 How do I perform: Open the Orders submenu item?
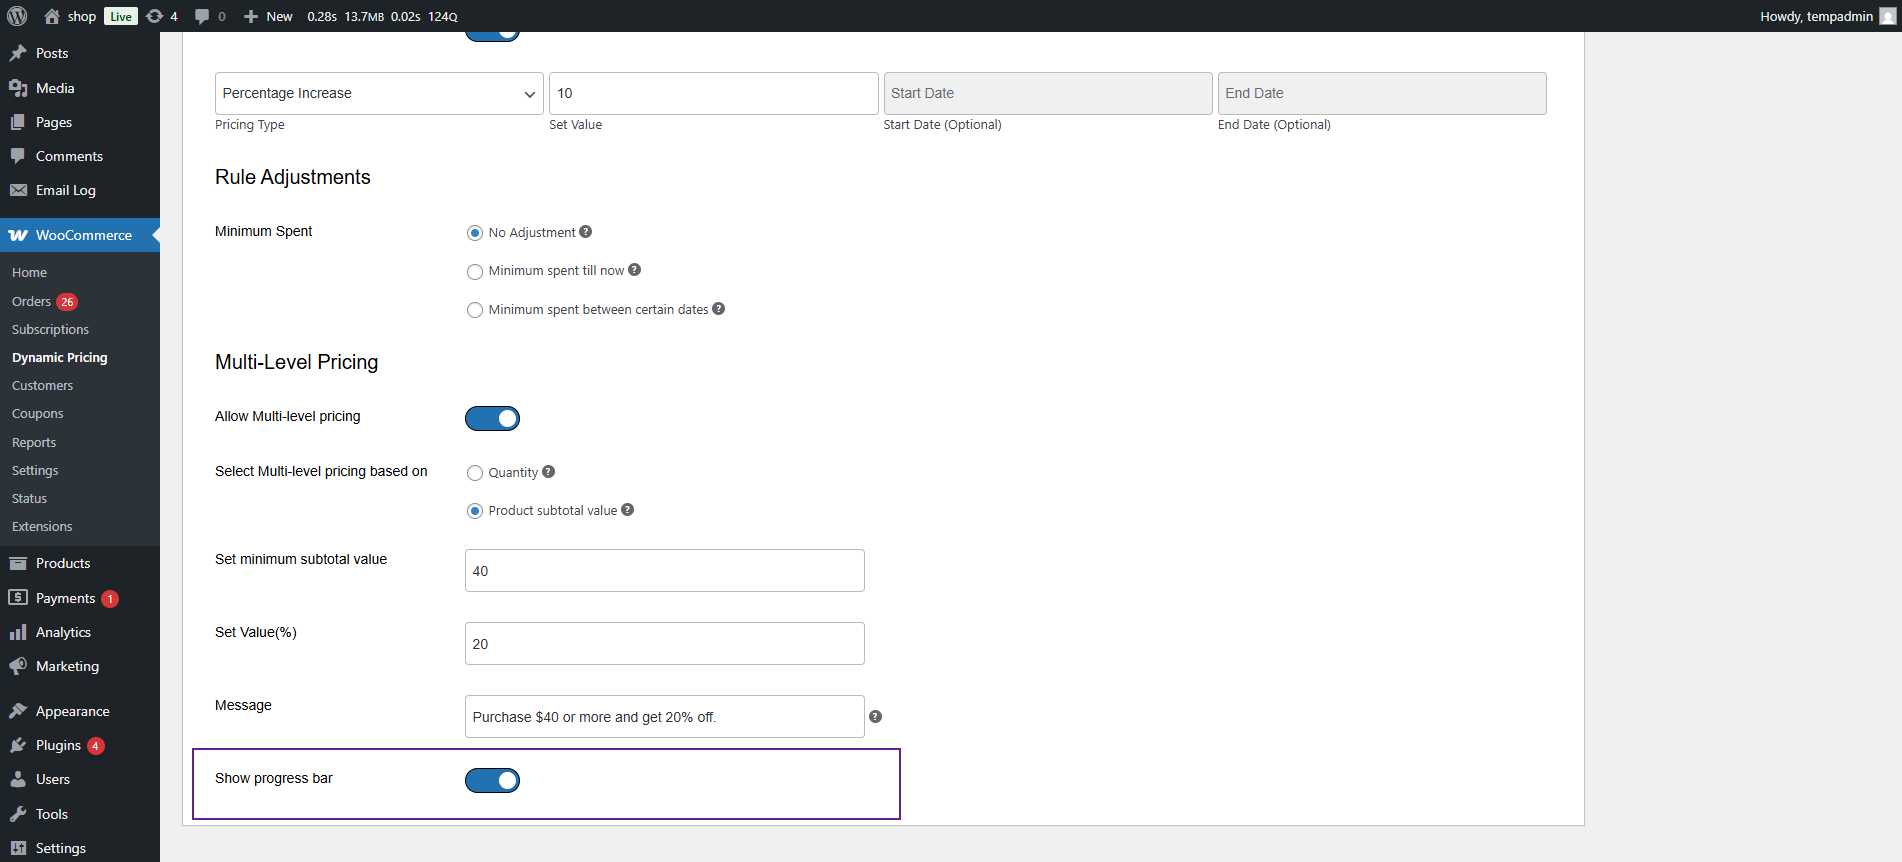click(32, 301)
